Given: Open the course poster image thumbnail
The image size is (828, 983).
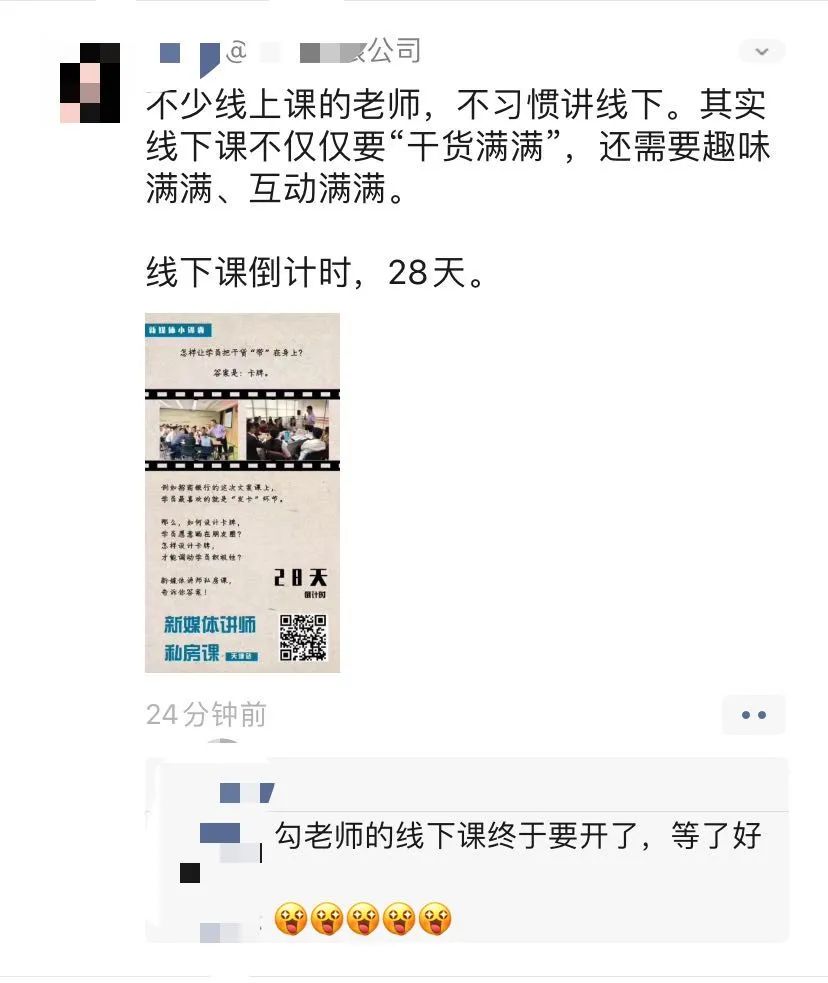Looking at the screenshot, I should pos(243,493).
